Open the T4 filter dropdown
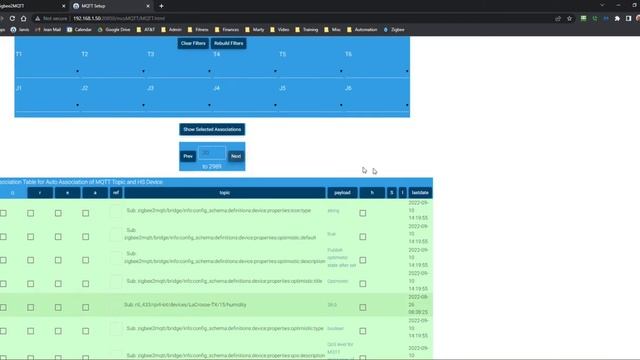This screenshot has width=640, height=360. (x=246, y=71)
